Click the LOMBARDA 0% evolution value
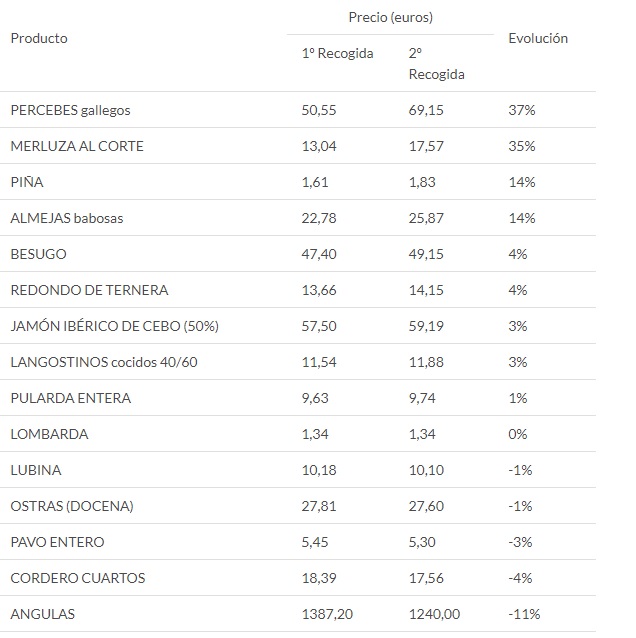The width and height of the screenshot is (636, 638). [518, 434]
